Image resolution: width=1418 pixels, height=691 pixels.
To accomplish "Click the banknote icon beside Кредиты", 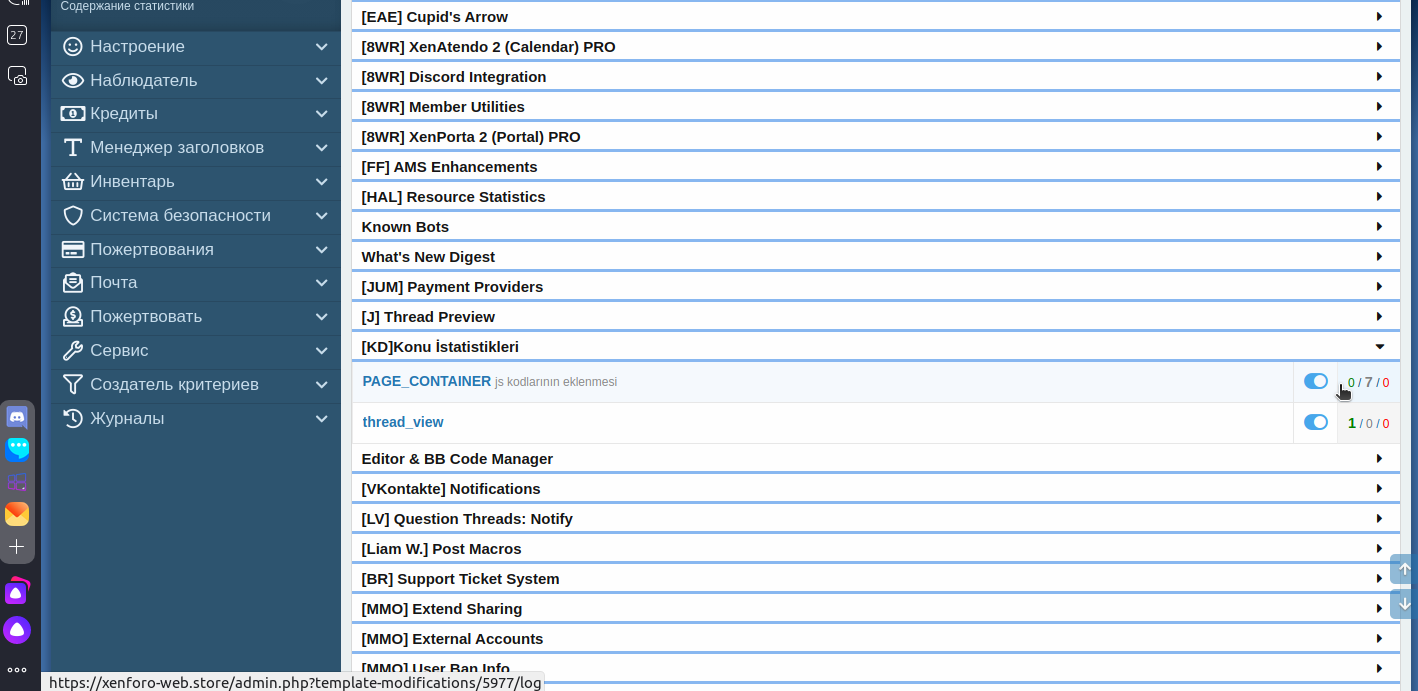I will tap(72, 114).
